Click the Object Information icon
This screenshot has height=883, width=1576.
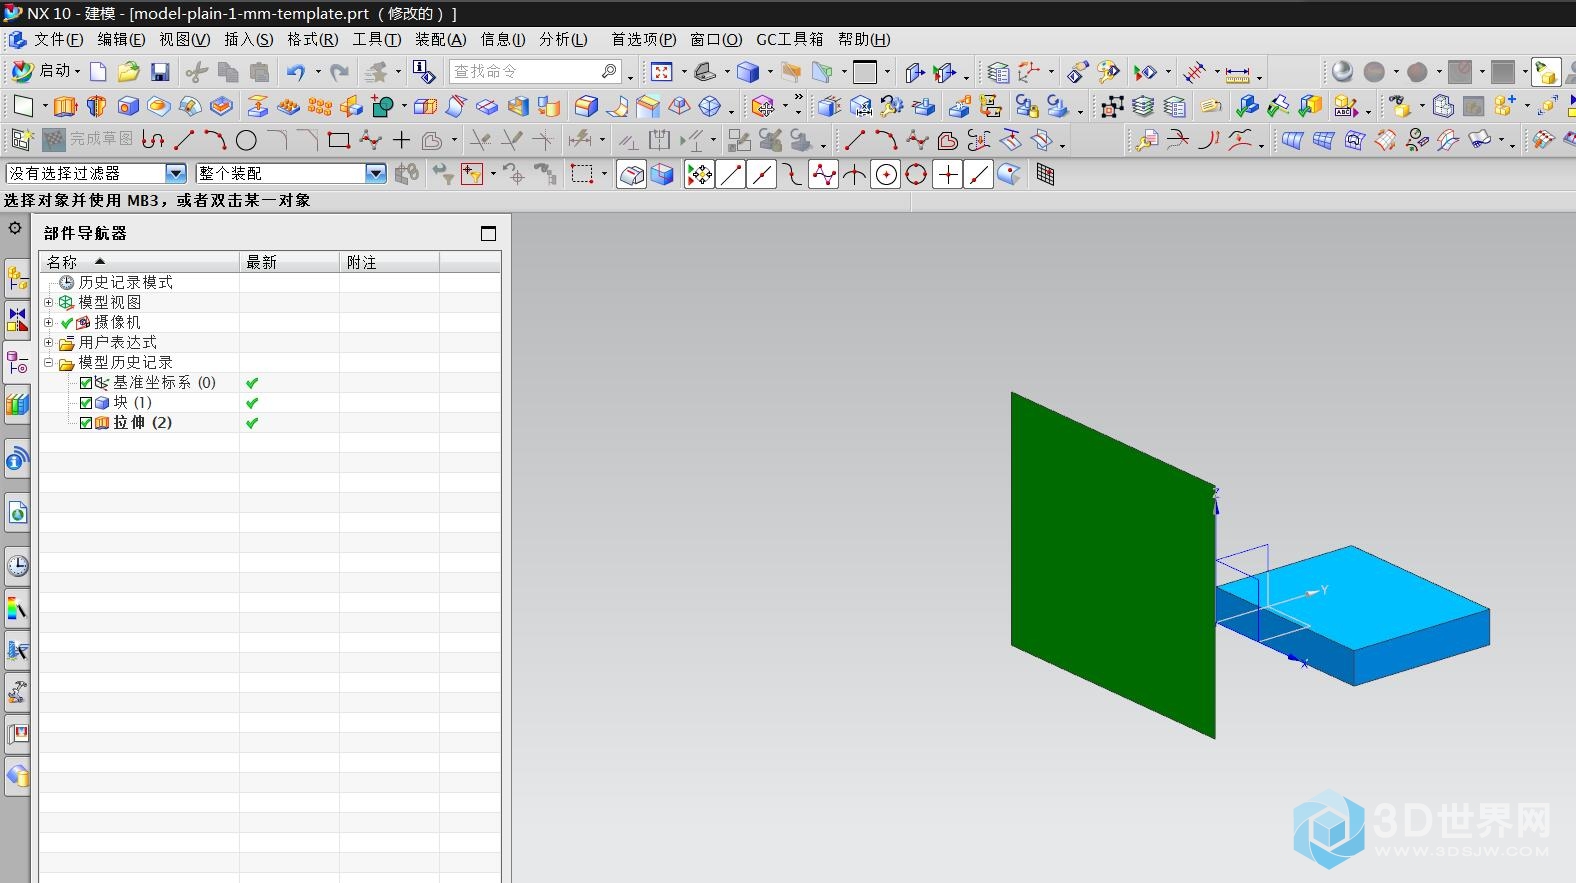tap(424, 72)
